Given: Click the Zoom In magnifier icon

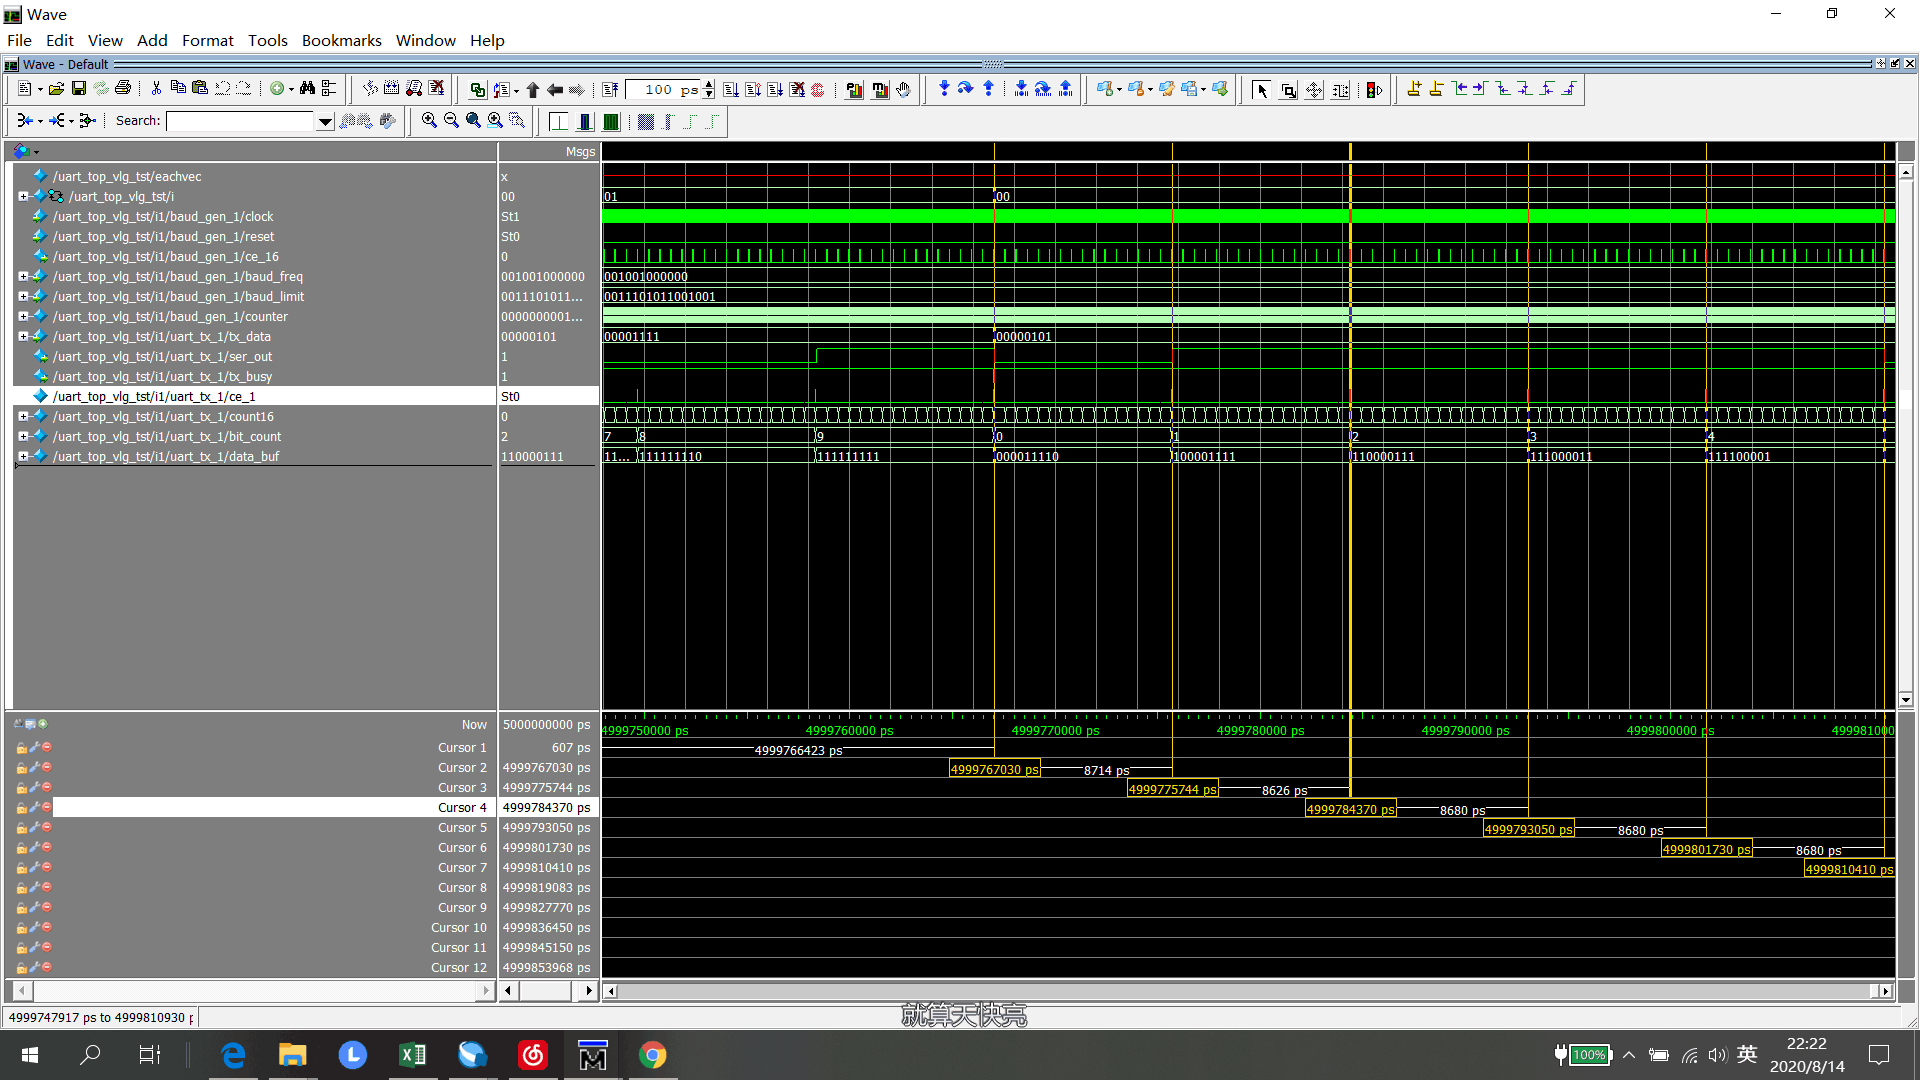Looking at the screenshot, I should point(429,120).
